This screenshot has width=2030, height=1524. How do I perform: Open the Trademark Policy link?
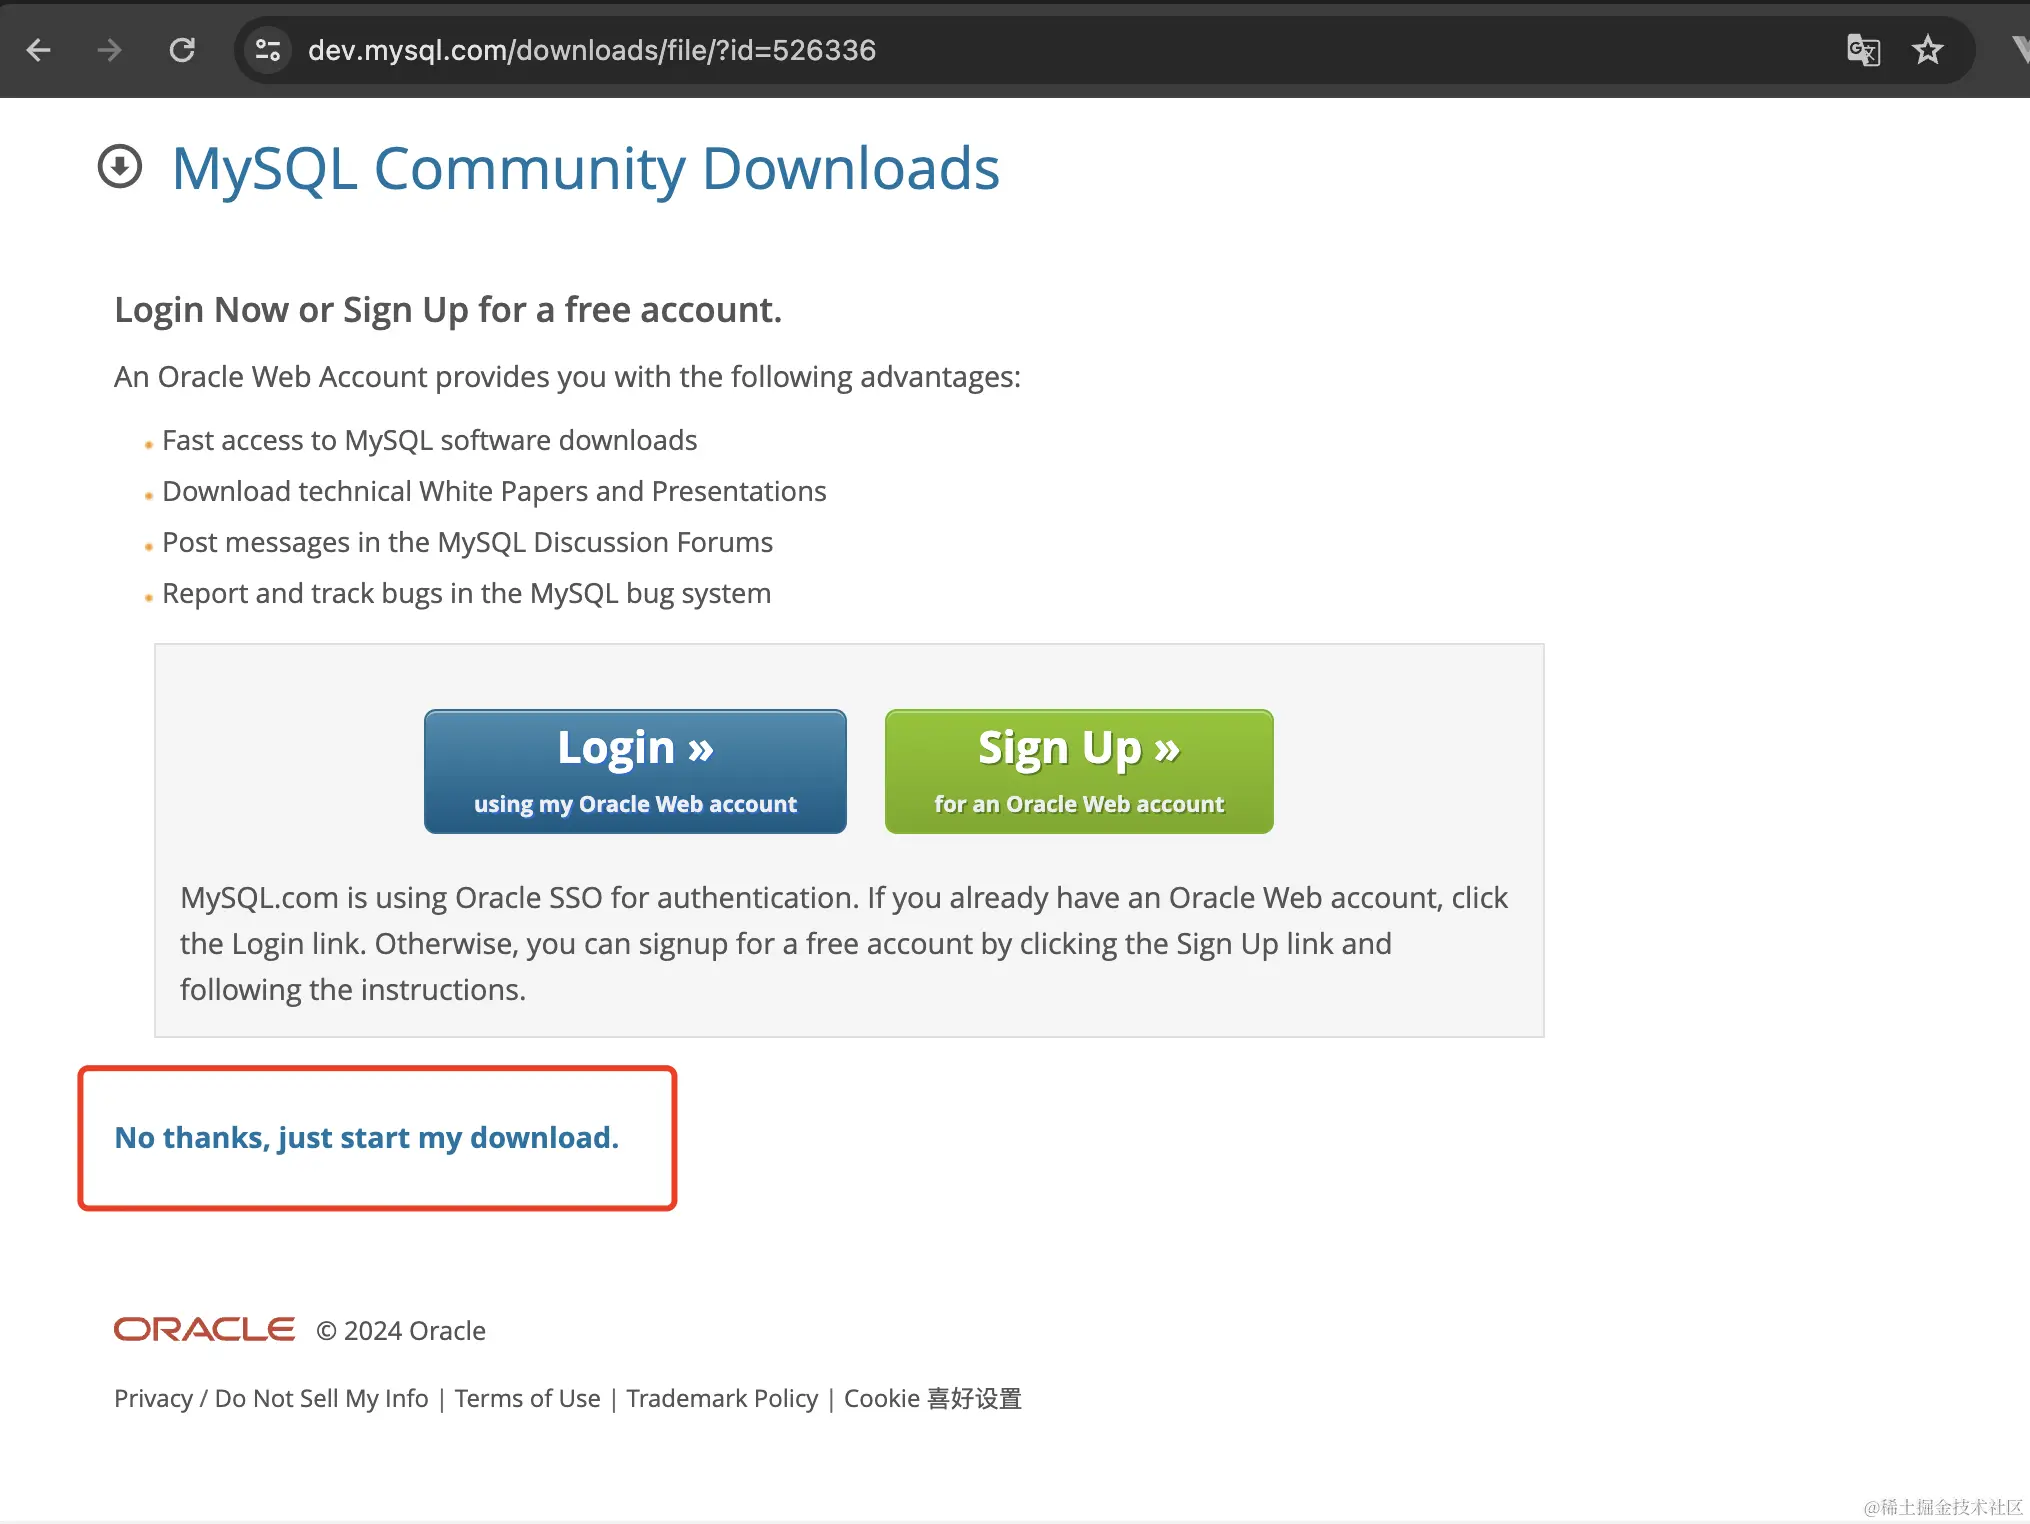coord(722,1398)
